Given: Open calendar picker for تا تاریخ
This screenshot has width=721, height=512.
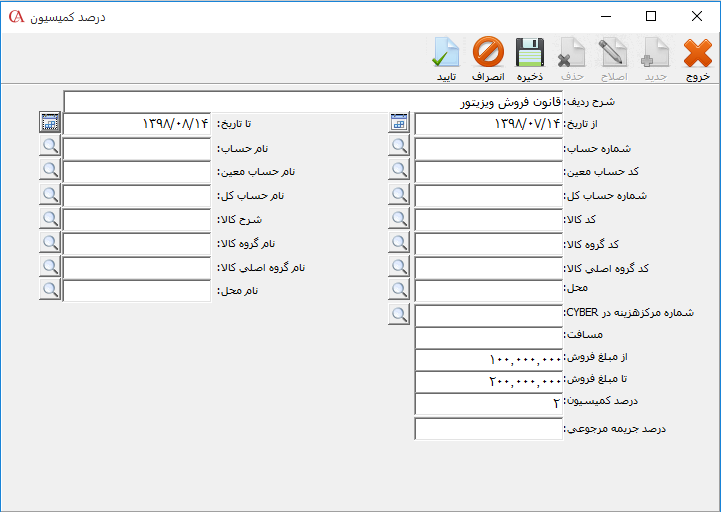Looking at the screenshot, I should point(50,123).
